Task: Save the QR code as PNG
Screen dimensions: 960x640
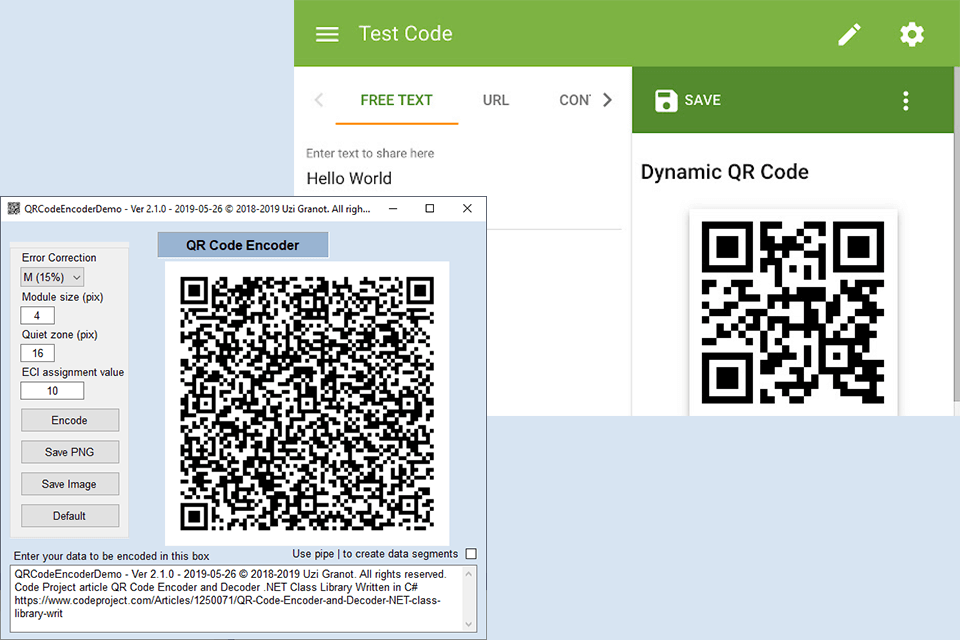Action: [70, 452]
